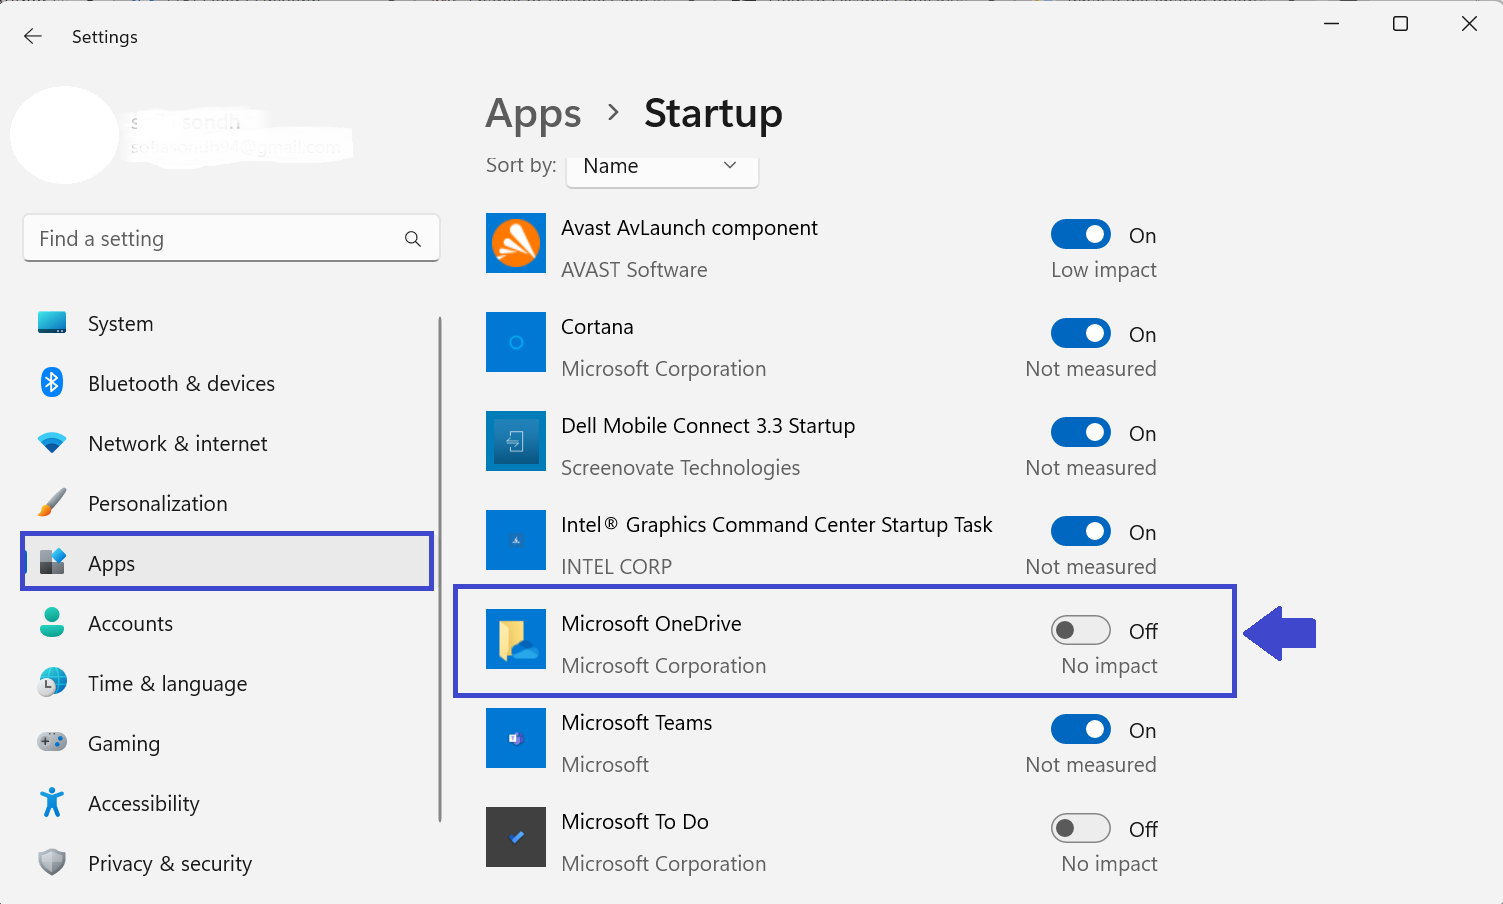Click the Intel Graphics Command Center icon
Image resolution: width=1503 pixels, height=904 pixels.
click(516, 540)
